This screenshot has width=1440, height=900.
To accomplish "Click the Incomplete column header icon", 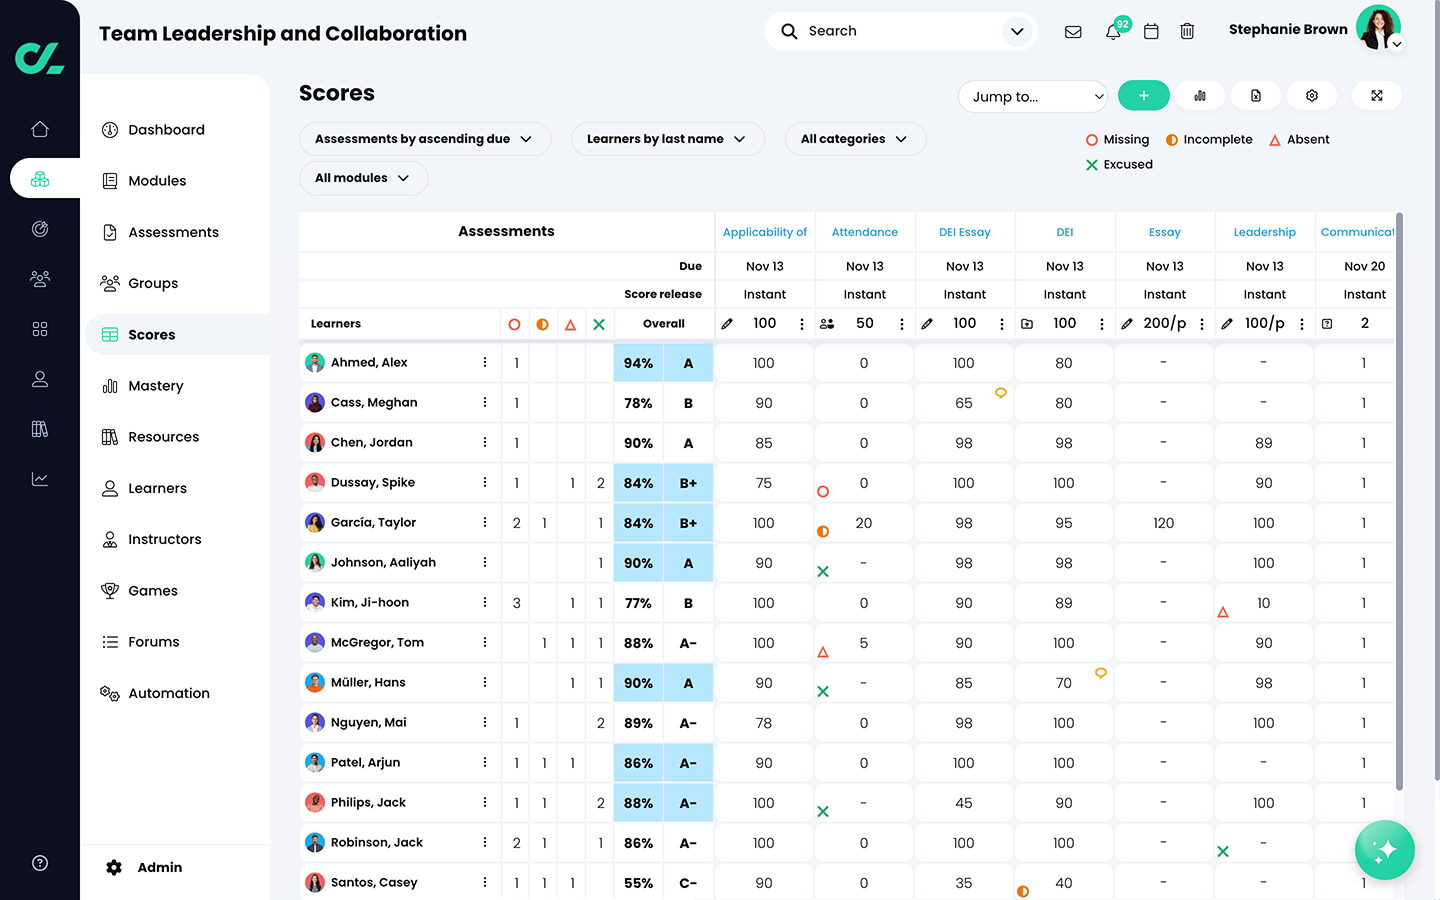I will [x=542, y=324].
